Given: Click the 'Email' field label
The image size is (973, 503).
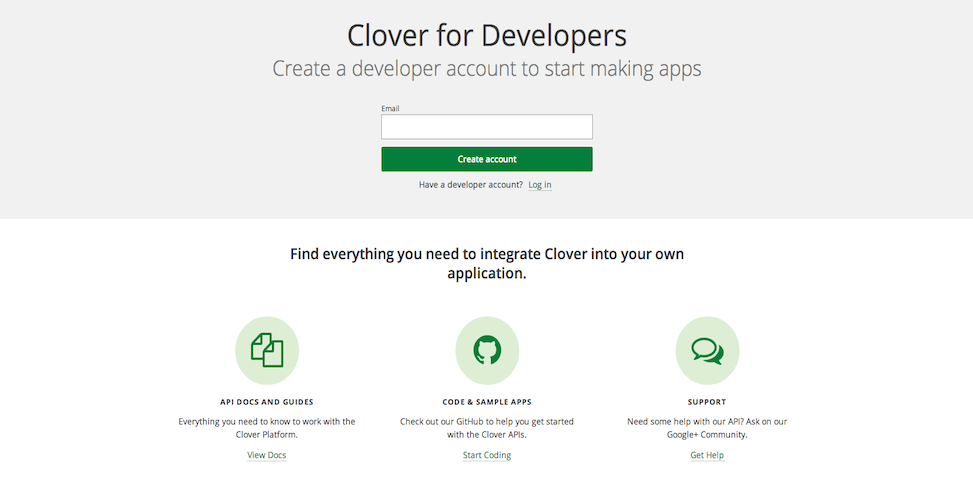Looking at the screenshot, I should coord(390,109).
